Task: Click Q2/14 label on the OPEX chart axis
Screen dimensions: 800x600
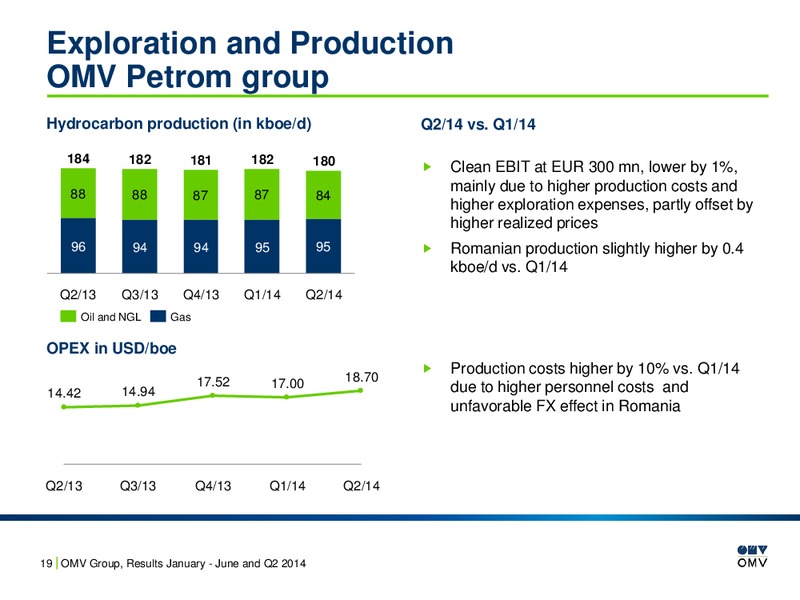Action: click(361, 485)
